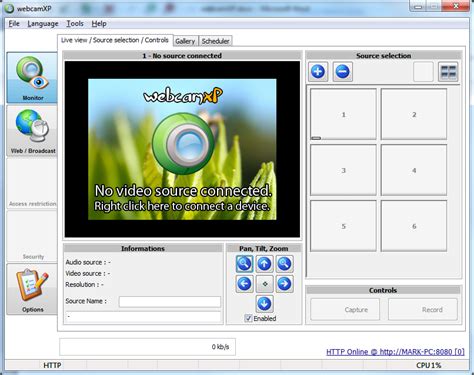Click the pan right arrow
The width and height of the screenshot is (474, 375).
(x=284, y=284)
